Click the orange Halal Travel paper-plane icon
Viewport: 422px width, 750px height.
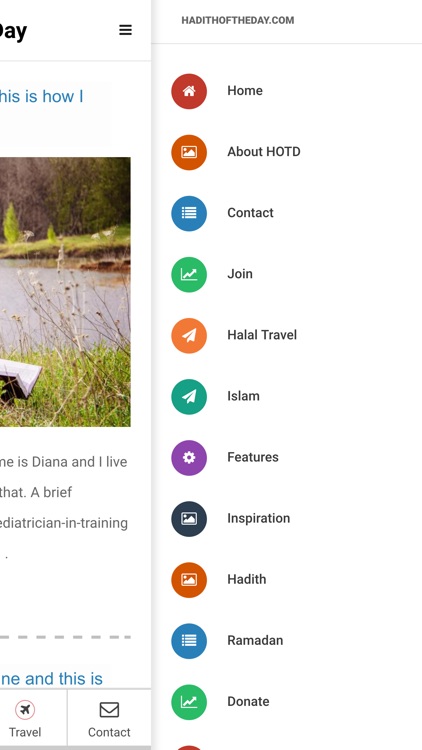click(x=189, y=335)
